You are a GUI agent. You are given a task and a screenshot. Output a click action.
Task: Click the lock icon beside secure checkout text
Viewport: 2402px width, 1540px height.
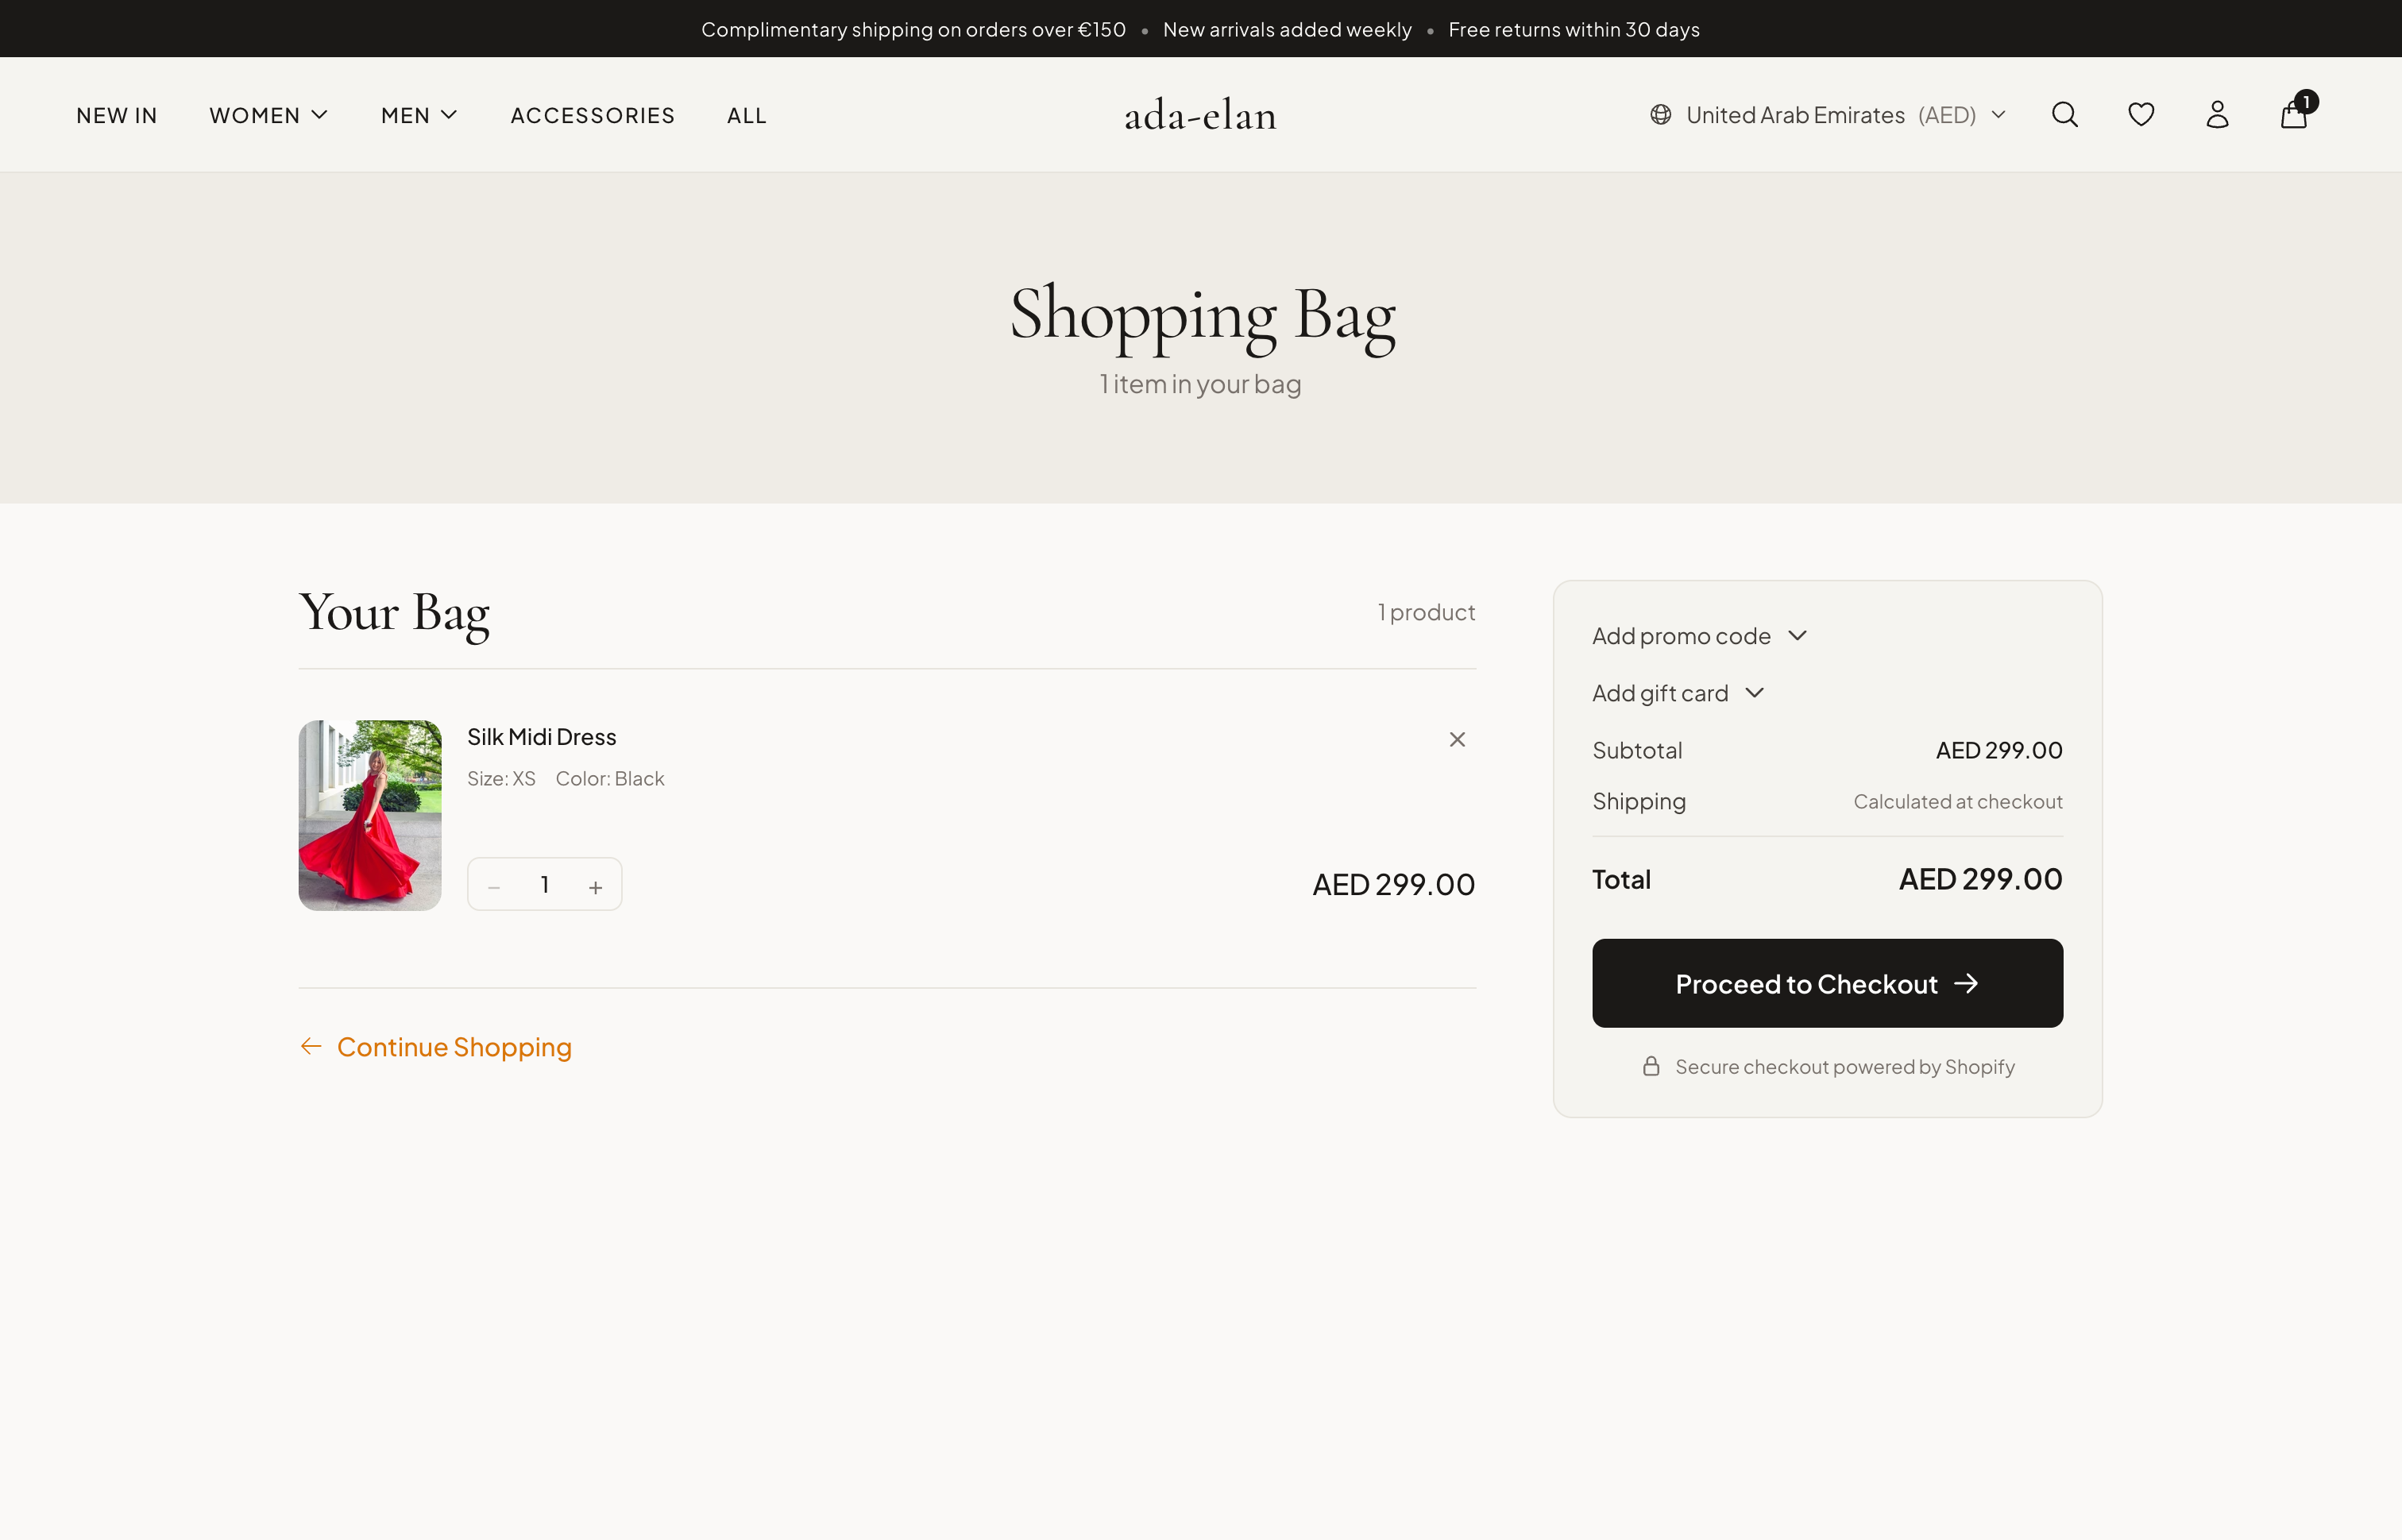1651,1066
